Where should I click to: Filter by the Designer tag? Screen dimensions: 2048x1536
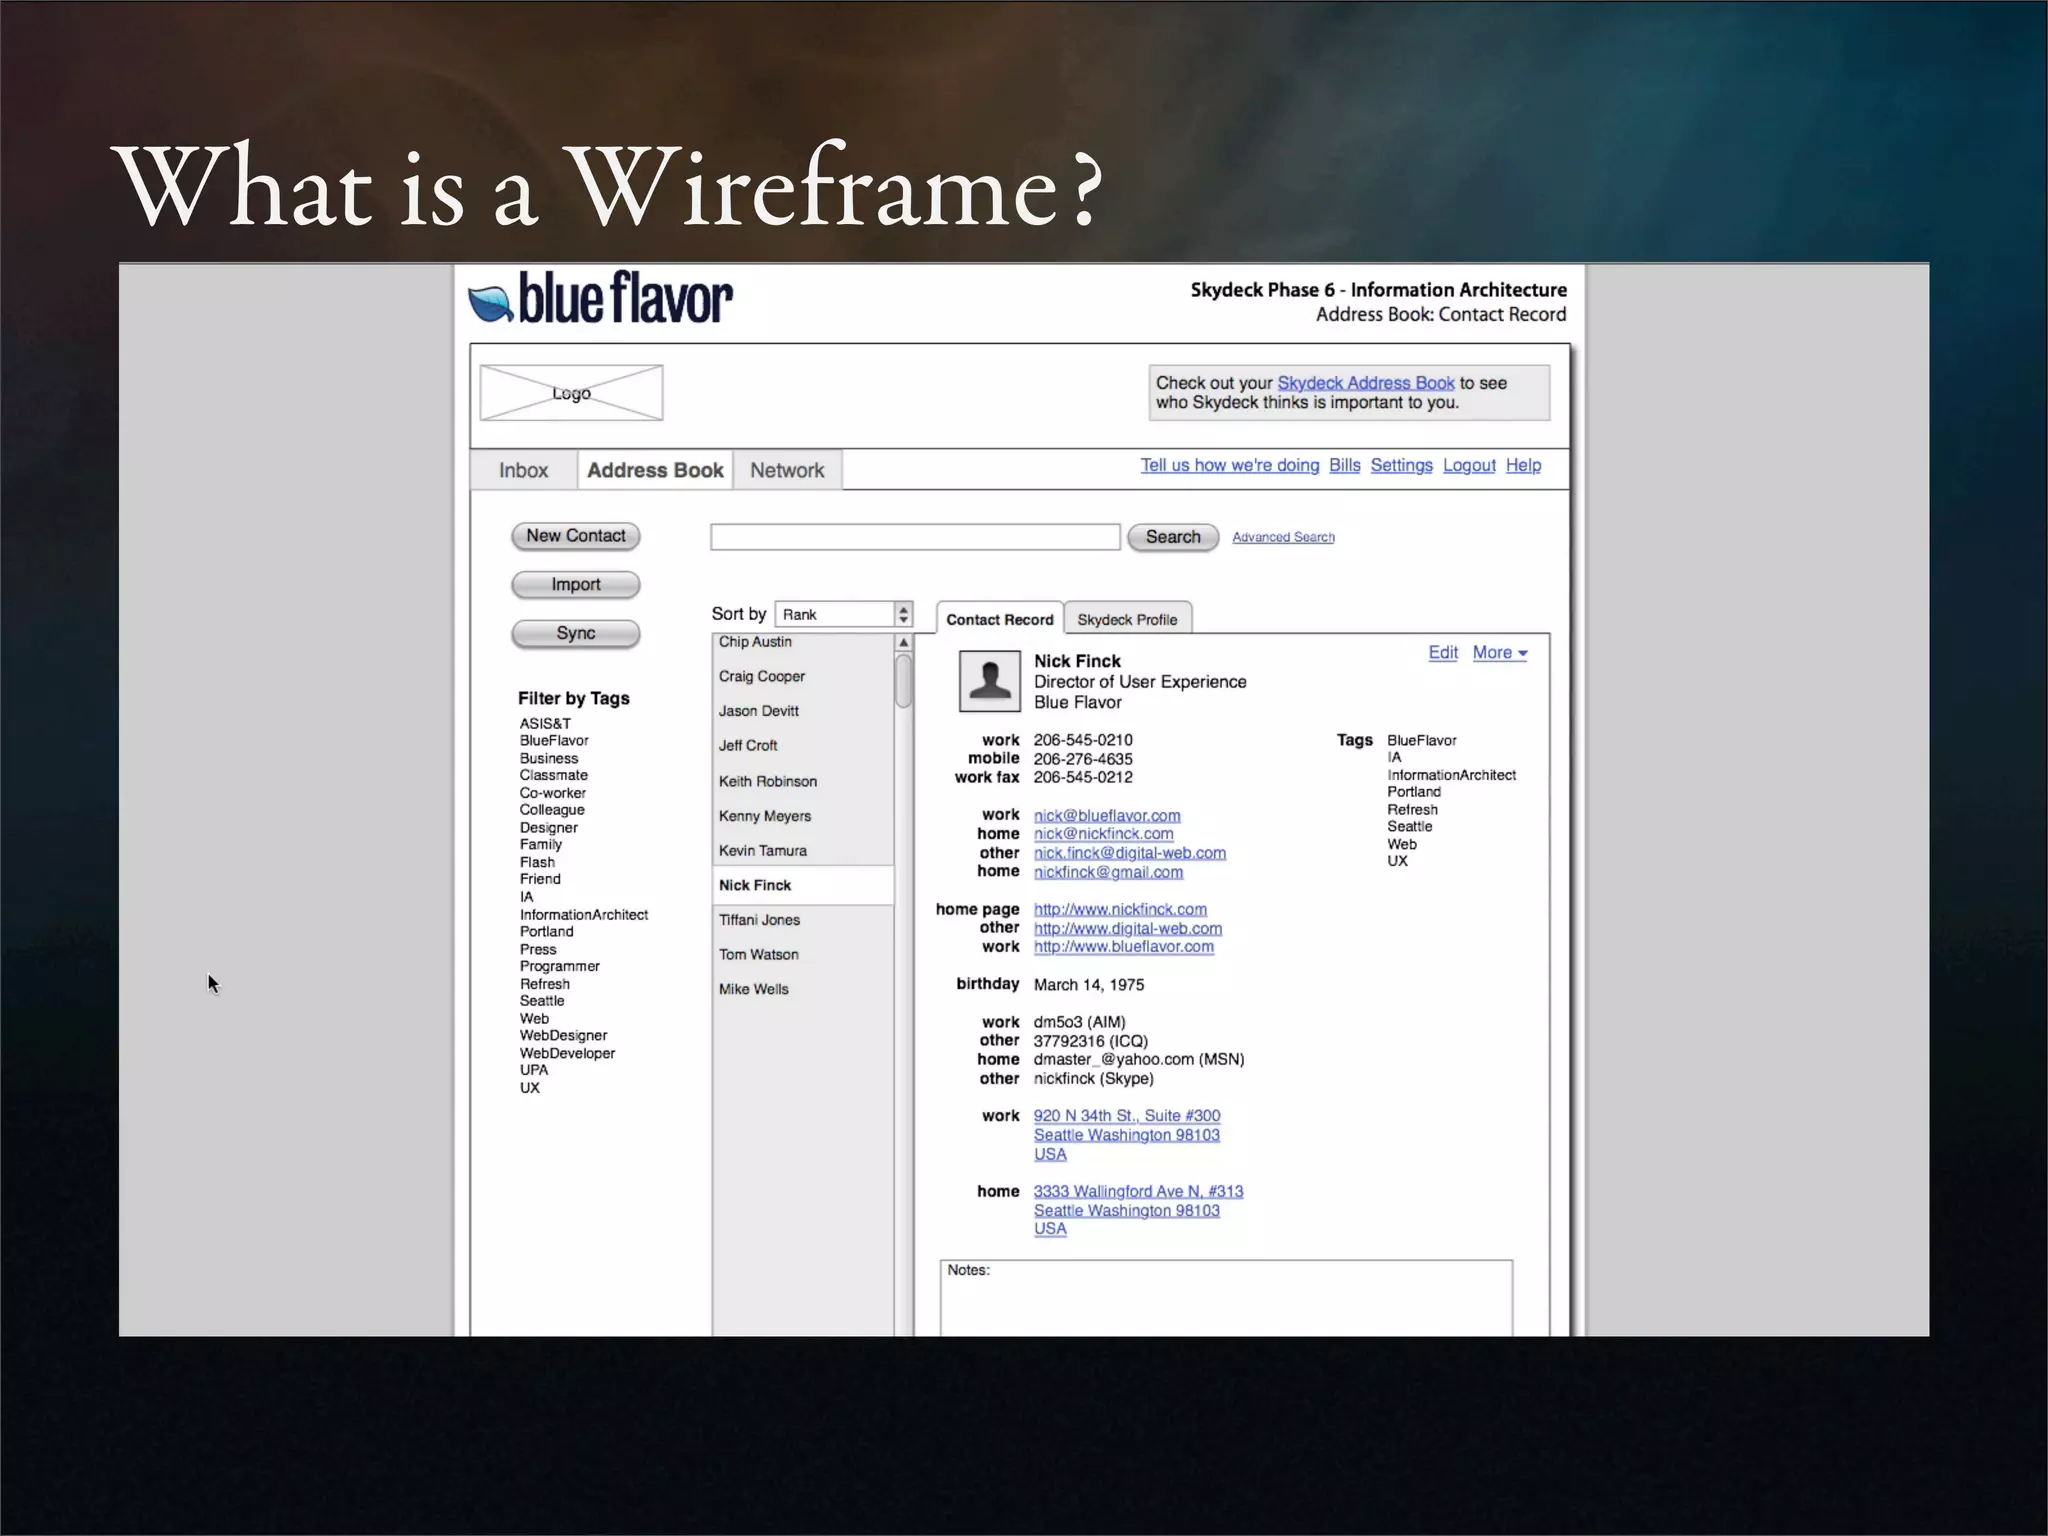coord(548,827)
